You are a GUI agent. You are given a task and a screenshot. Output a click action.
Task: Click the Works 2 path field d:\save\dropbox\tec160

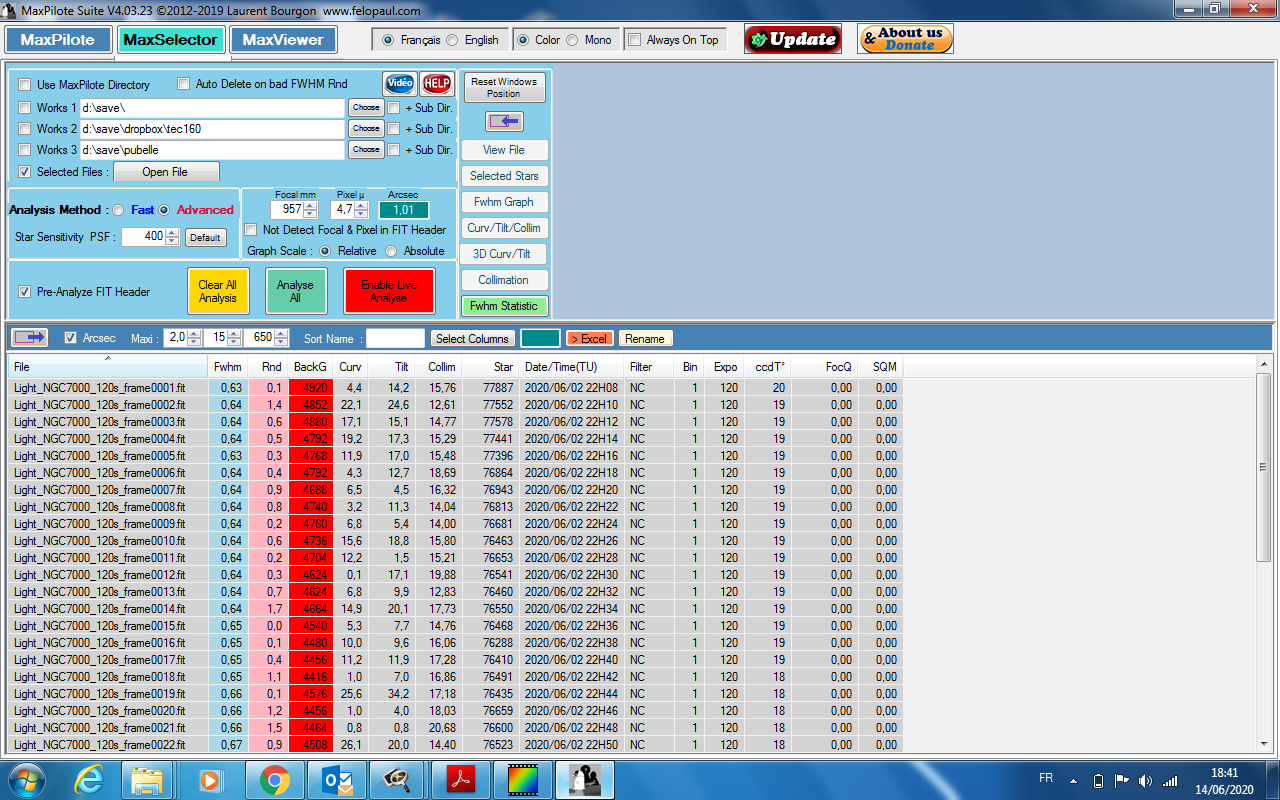coord(212,129)
